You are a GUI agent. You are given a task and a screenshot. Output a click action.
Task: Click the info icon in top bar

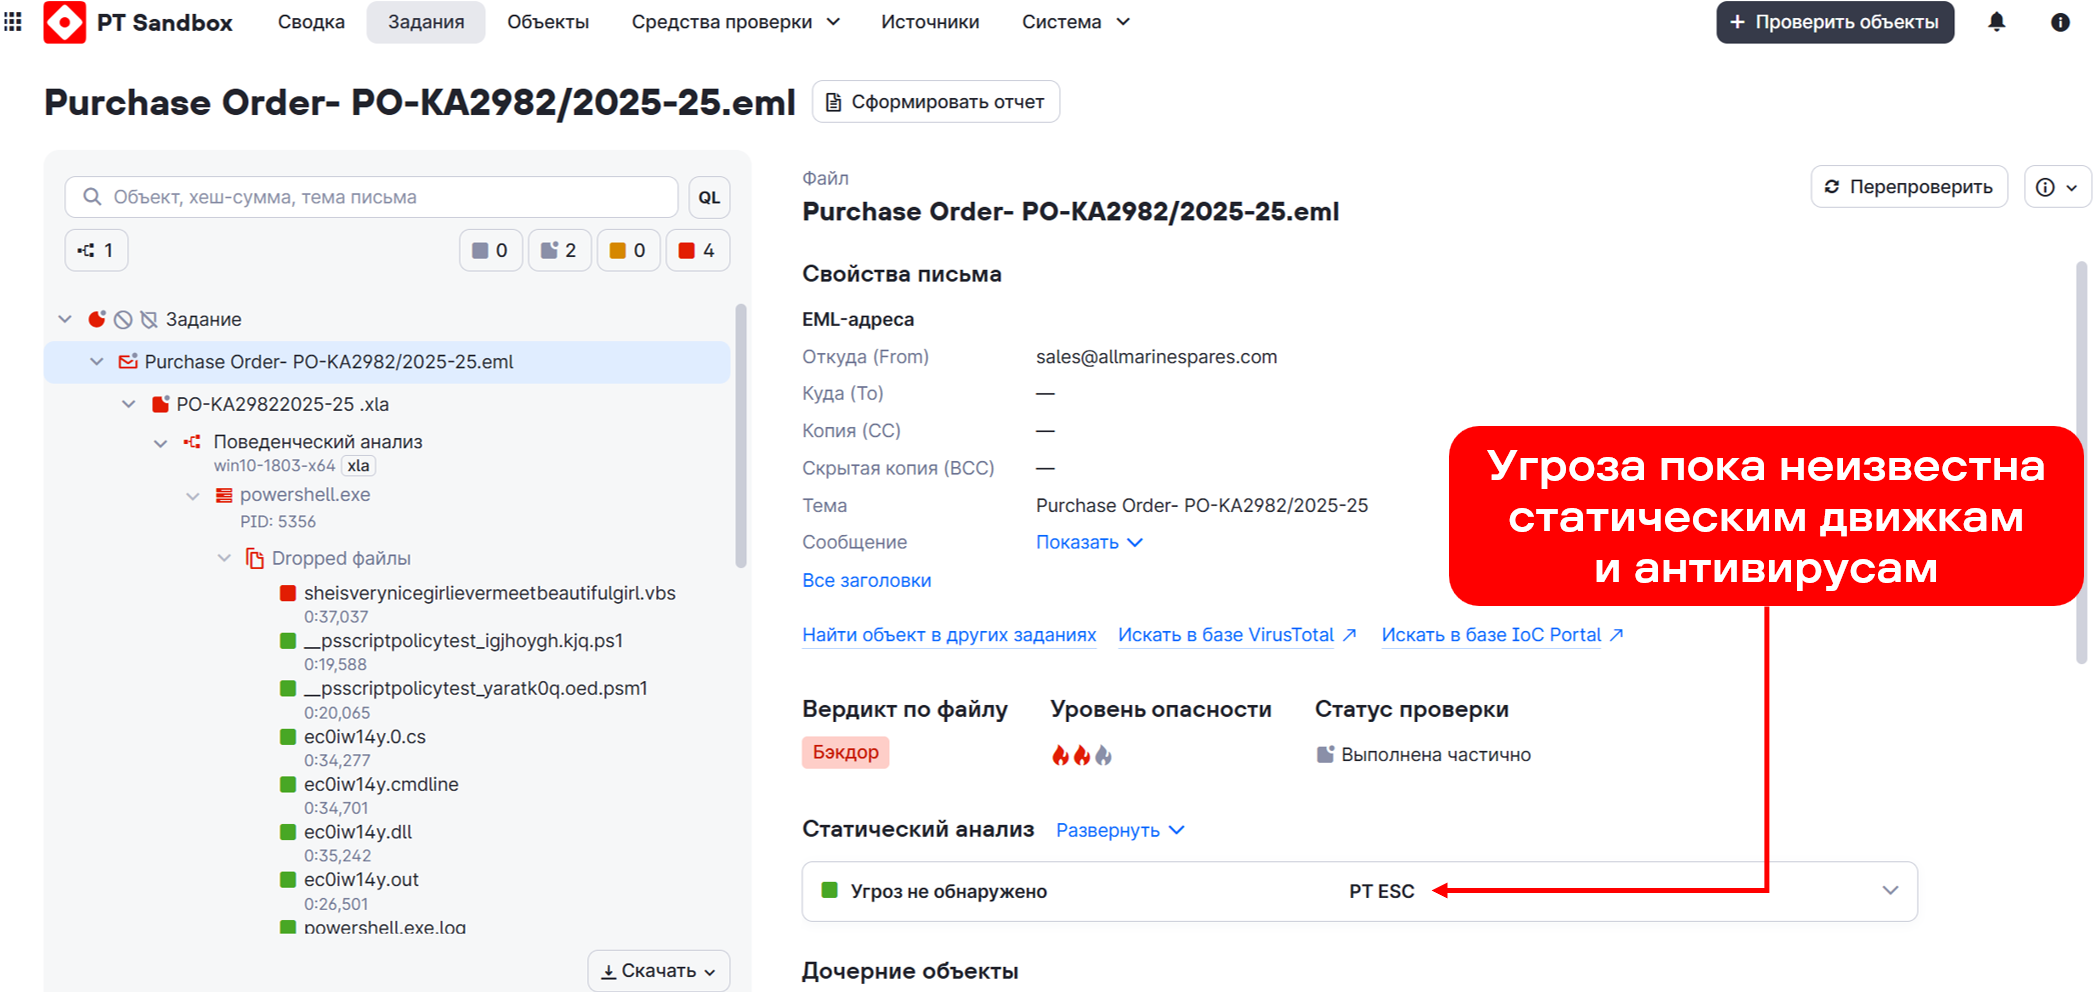pos(2060,22)
